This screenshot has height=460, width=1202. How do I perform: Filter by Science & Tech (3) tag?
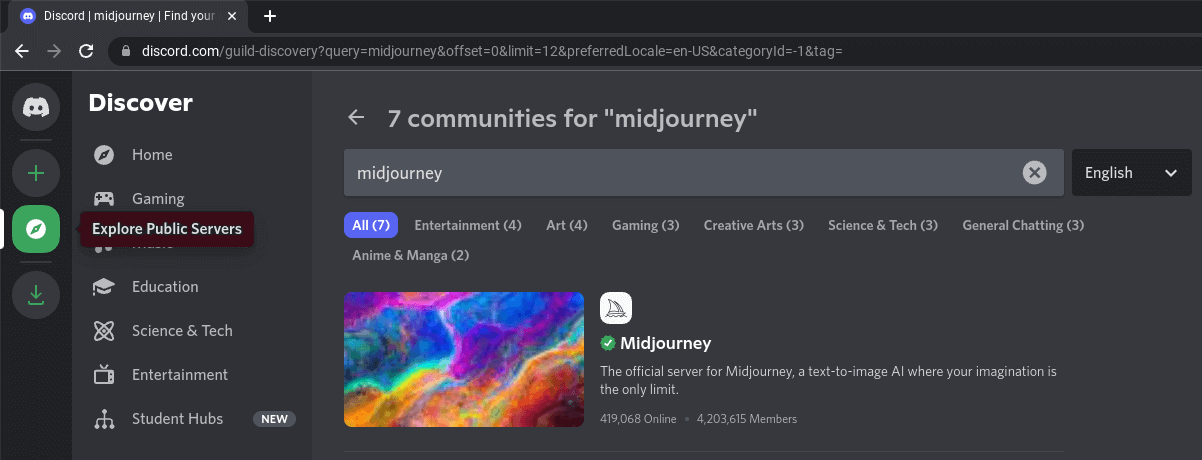[x=883, y=225]
